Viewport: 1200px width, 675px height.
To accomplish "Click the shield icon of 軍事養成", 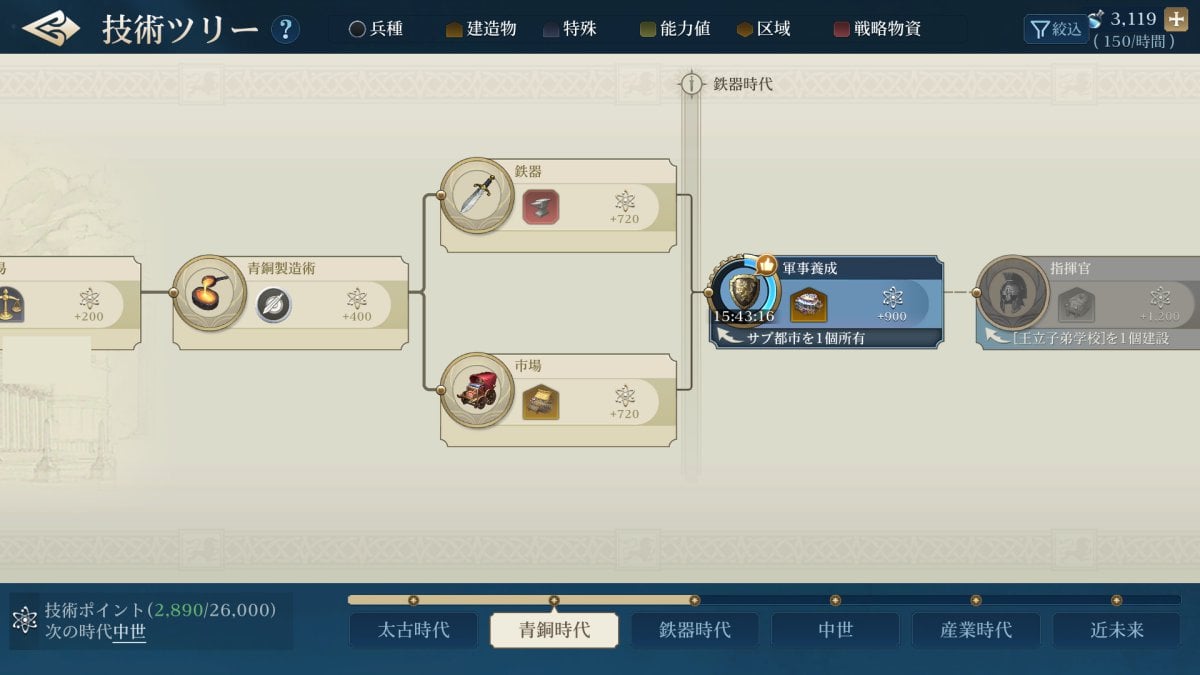I will pyautogui.click(x=744, y=292).
